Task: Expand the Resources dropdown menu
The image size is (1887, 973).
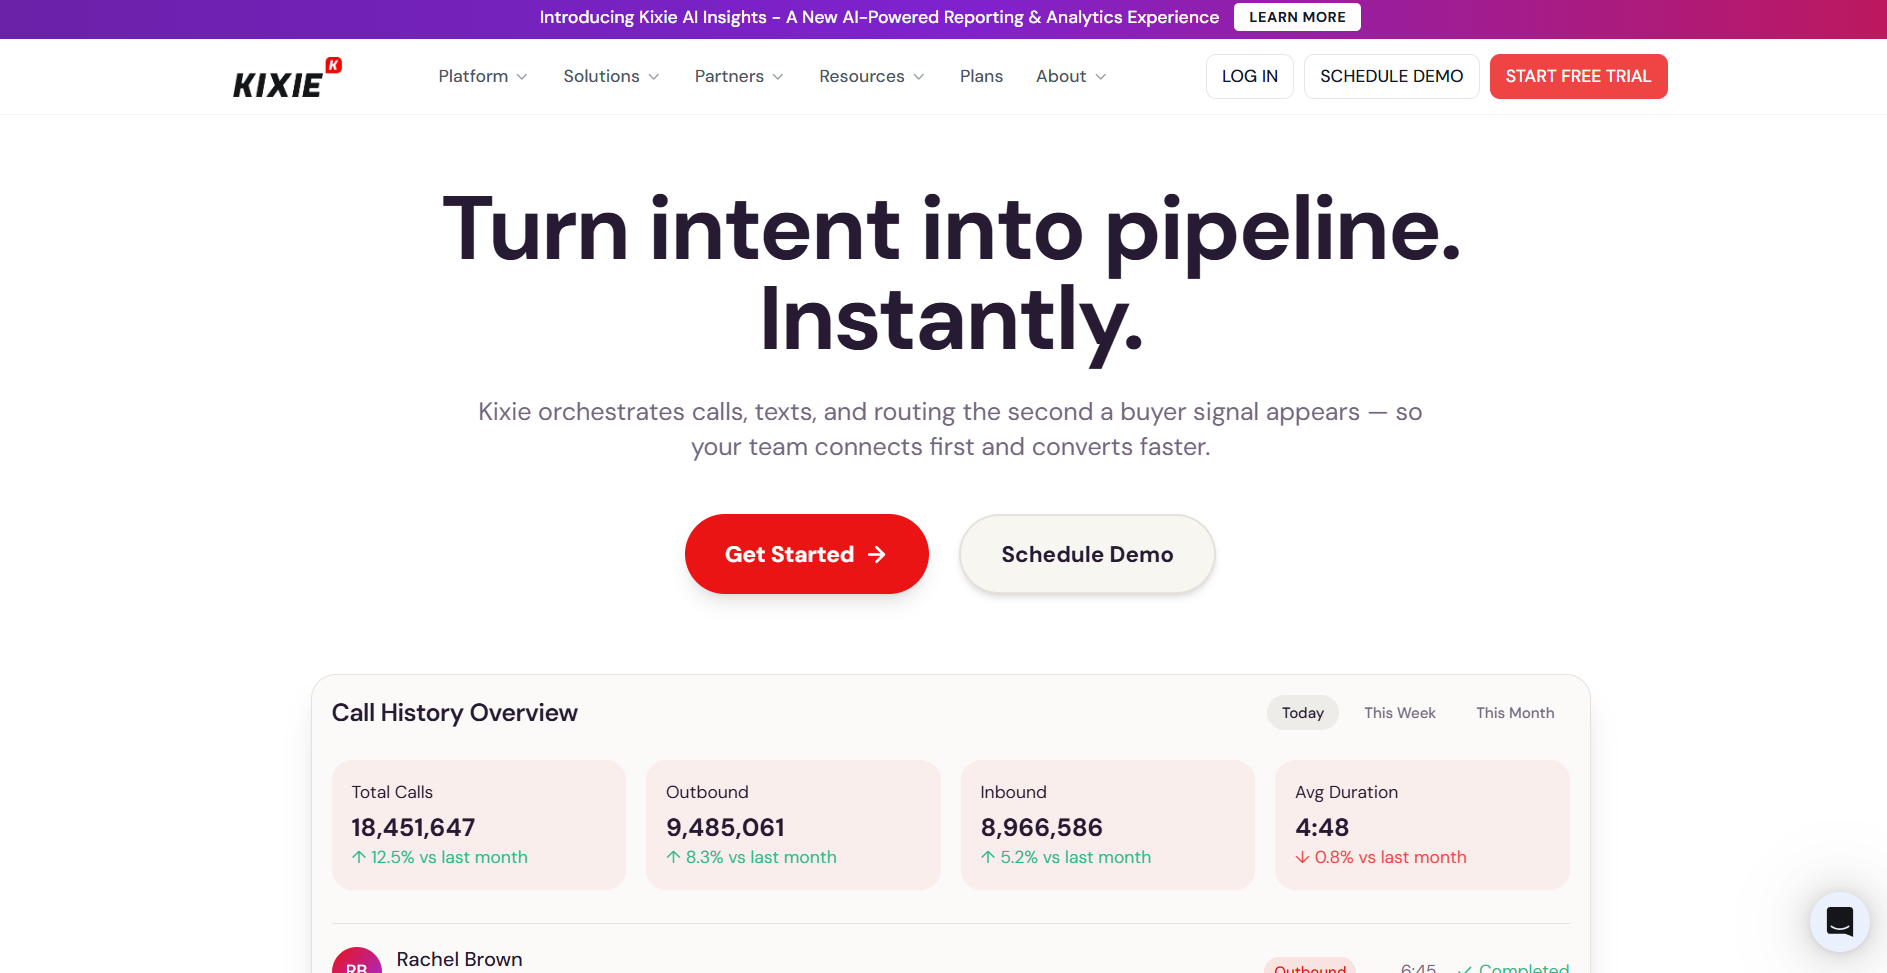Action: pyautogui.click(x=872, y=76)
